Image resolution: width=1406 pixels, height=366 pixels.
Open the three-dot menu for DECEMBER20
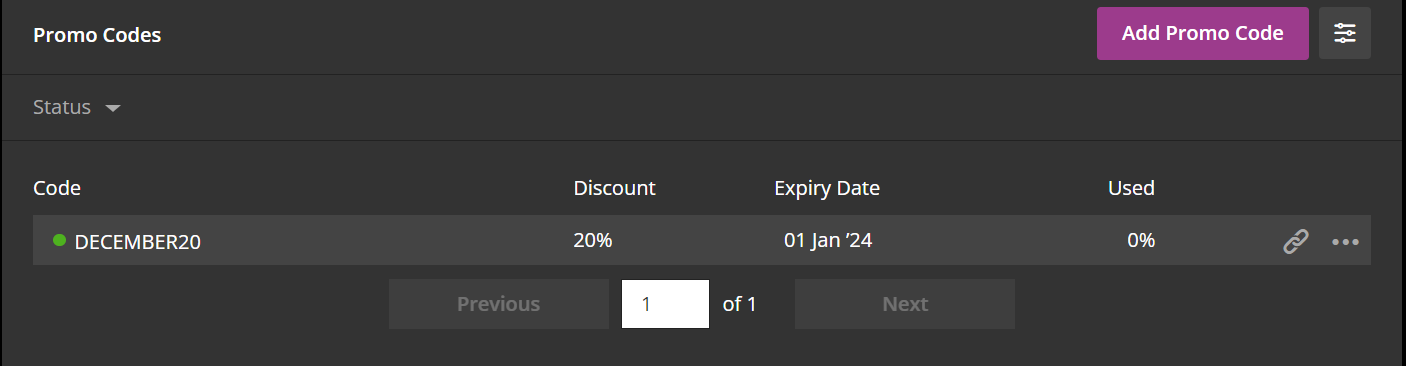[1345, 242]
